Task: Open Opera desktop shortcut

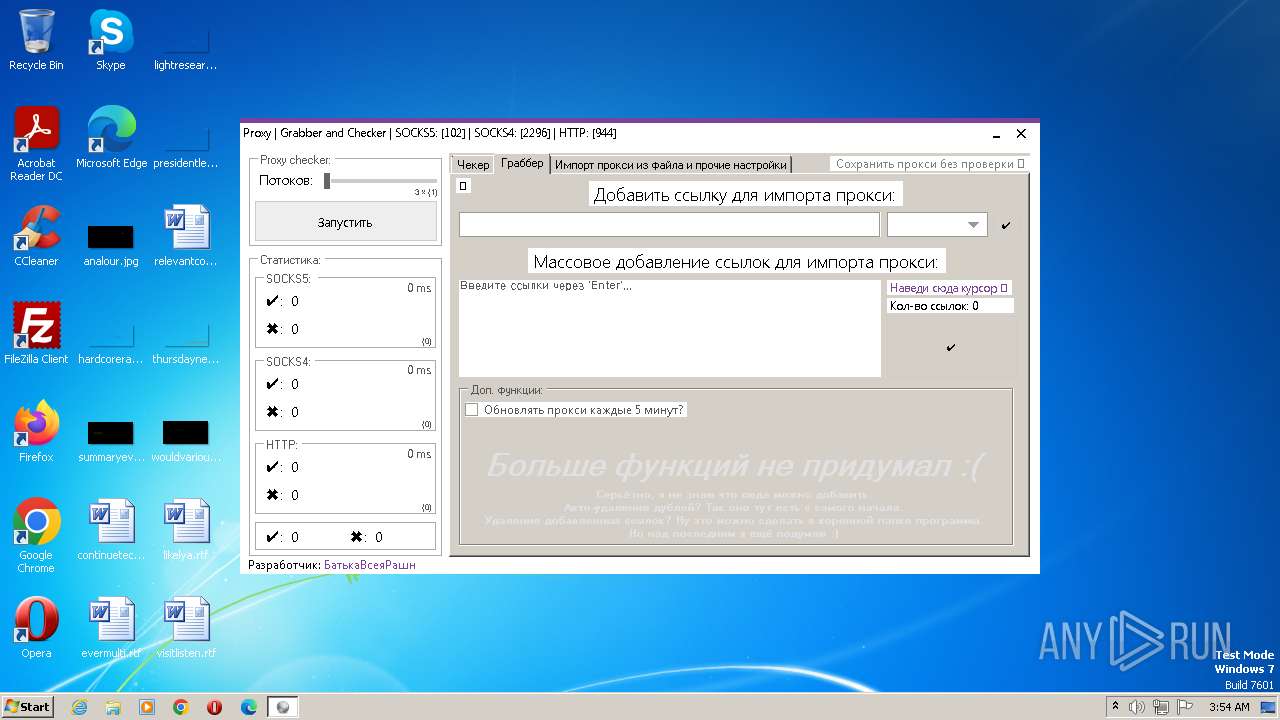Action: tap(36, 627)
